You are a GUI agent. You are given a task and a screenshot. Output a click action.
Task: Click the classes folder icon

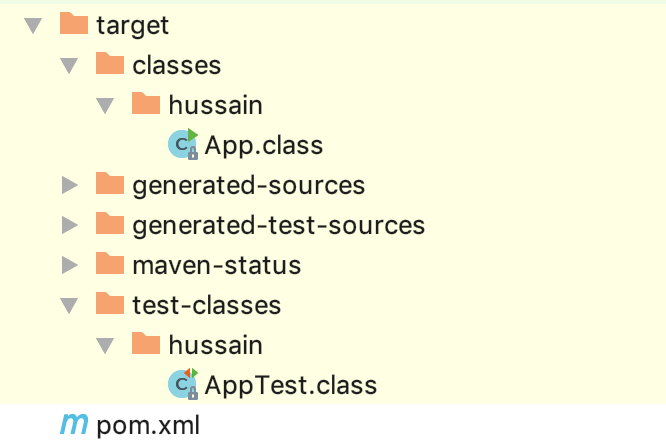coord(109,64)
